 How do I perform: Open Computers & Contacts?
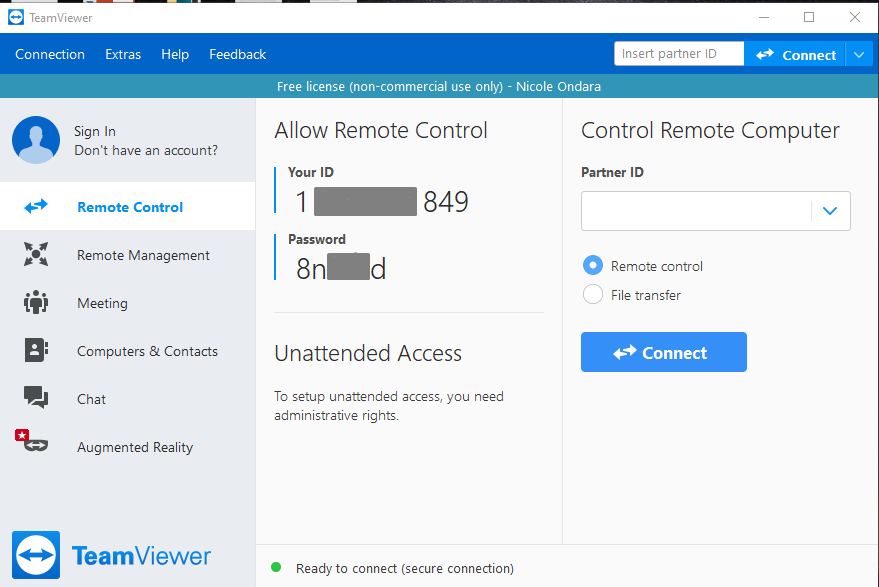coord(146,351)
